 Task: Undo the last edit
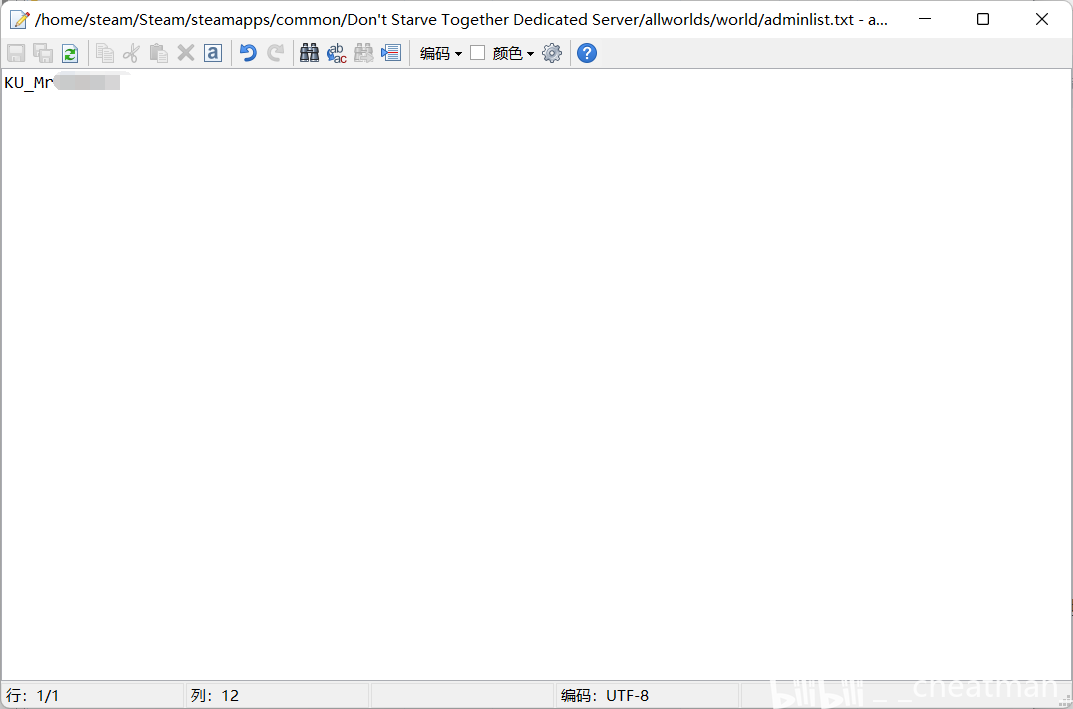(x=248, y=53)
